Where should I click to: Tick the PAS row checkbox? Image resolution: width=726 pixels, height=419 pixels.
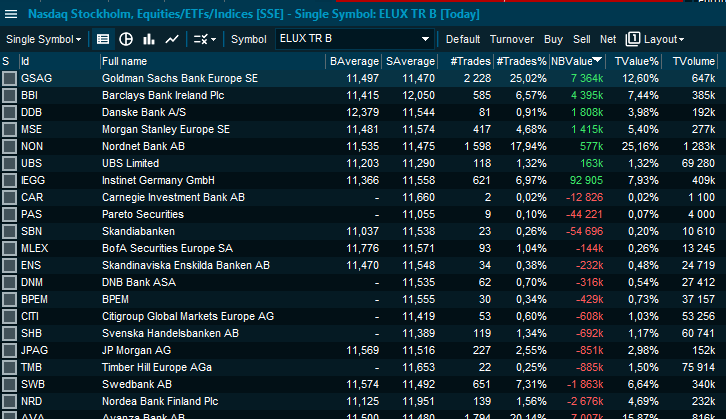(x=9, y=214)
